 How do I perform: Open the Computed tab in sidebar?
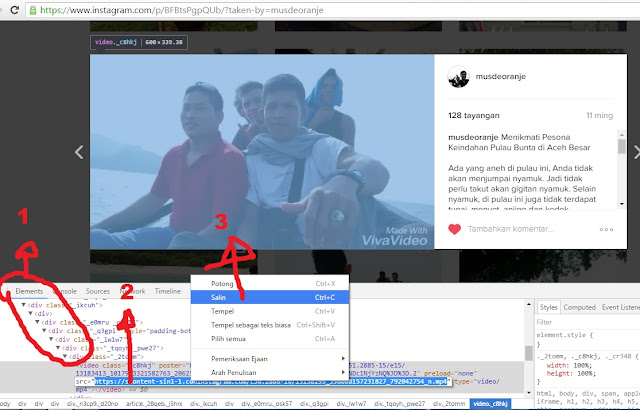pos(579,307)
